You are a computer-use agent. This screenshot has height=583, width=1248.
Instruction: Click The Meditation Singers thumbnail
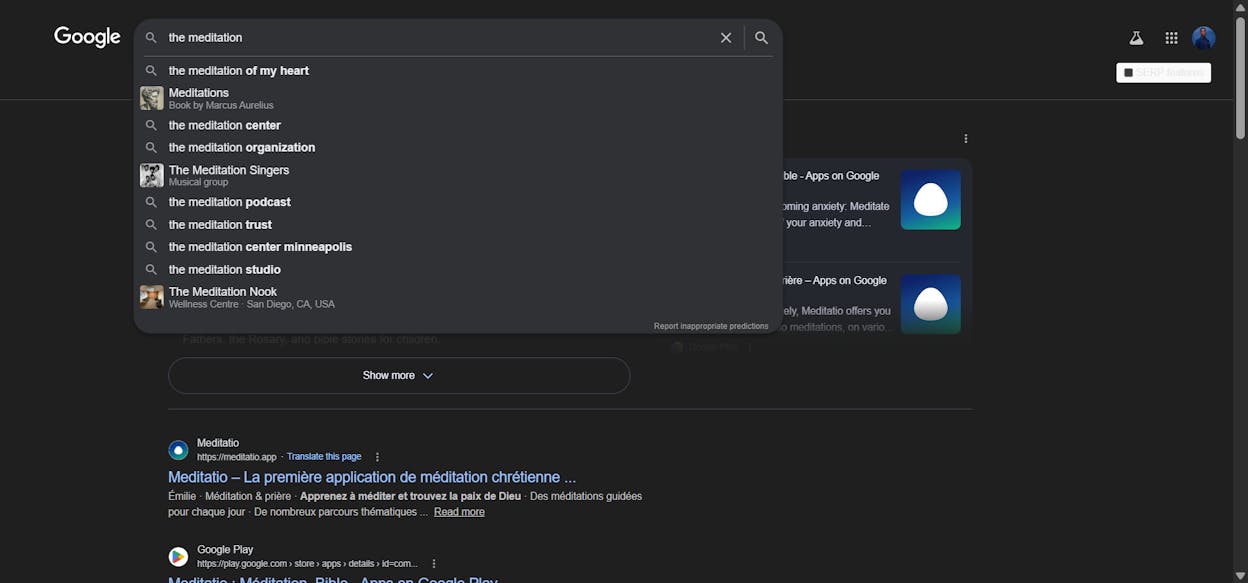tap(152, 175)
